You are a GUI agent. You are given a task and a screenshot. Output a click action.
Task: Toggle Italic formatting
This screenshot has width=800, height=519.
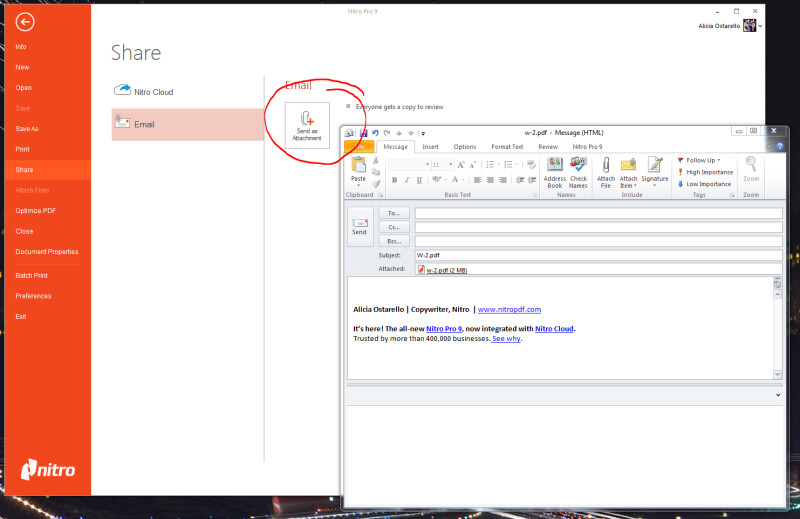[407, 180]
